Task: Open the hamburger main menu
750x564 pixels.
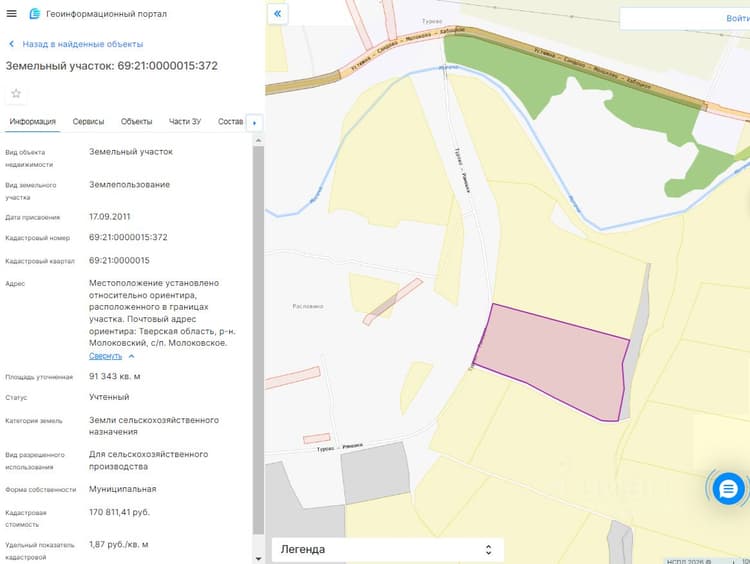Action: [x=11, y=14]
